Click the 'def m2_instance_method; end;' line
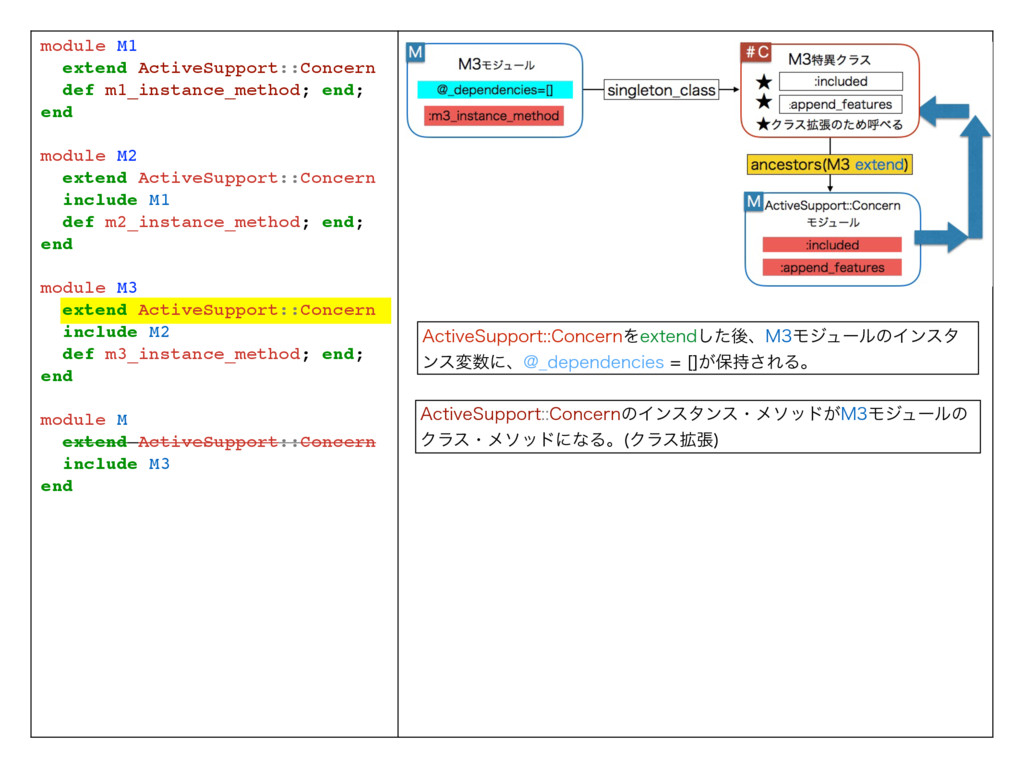1024x768 pixels. point(213,222)
